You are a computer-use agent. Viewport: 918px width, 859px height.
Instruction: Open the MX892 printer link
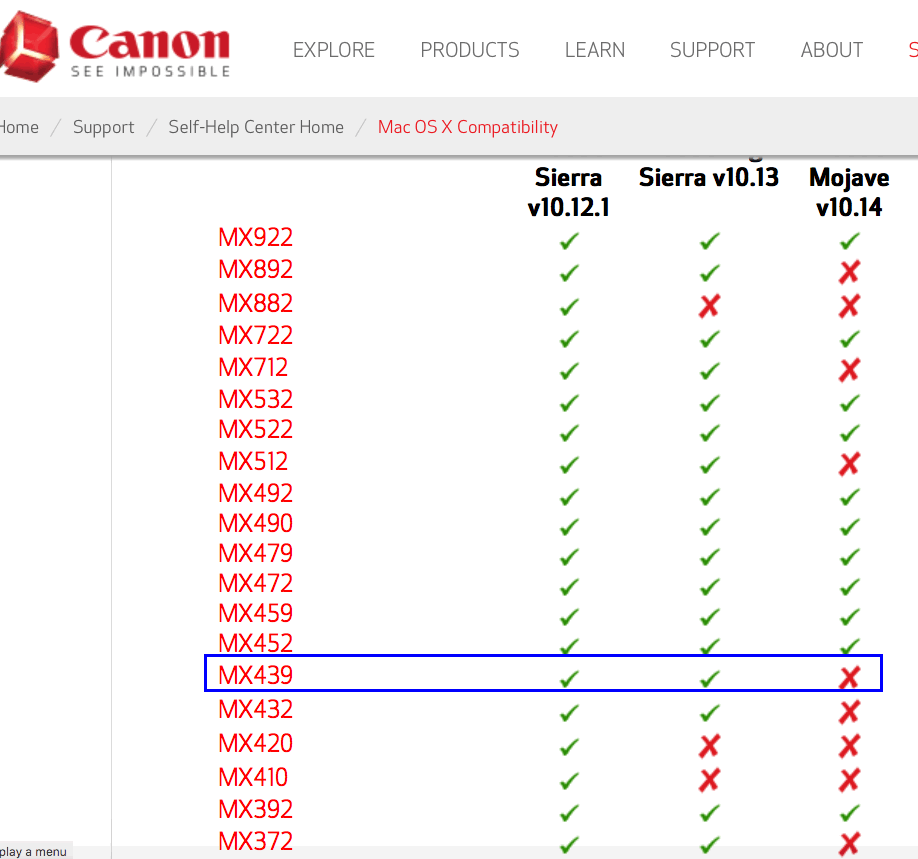click(x=255, y=270)
